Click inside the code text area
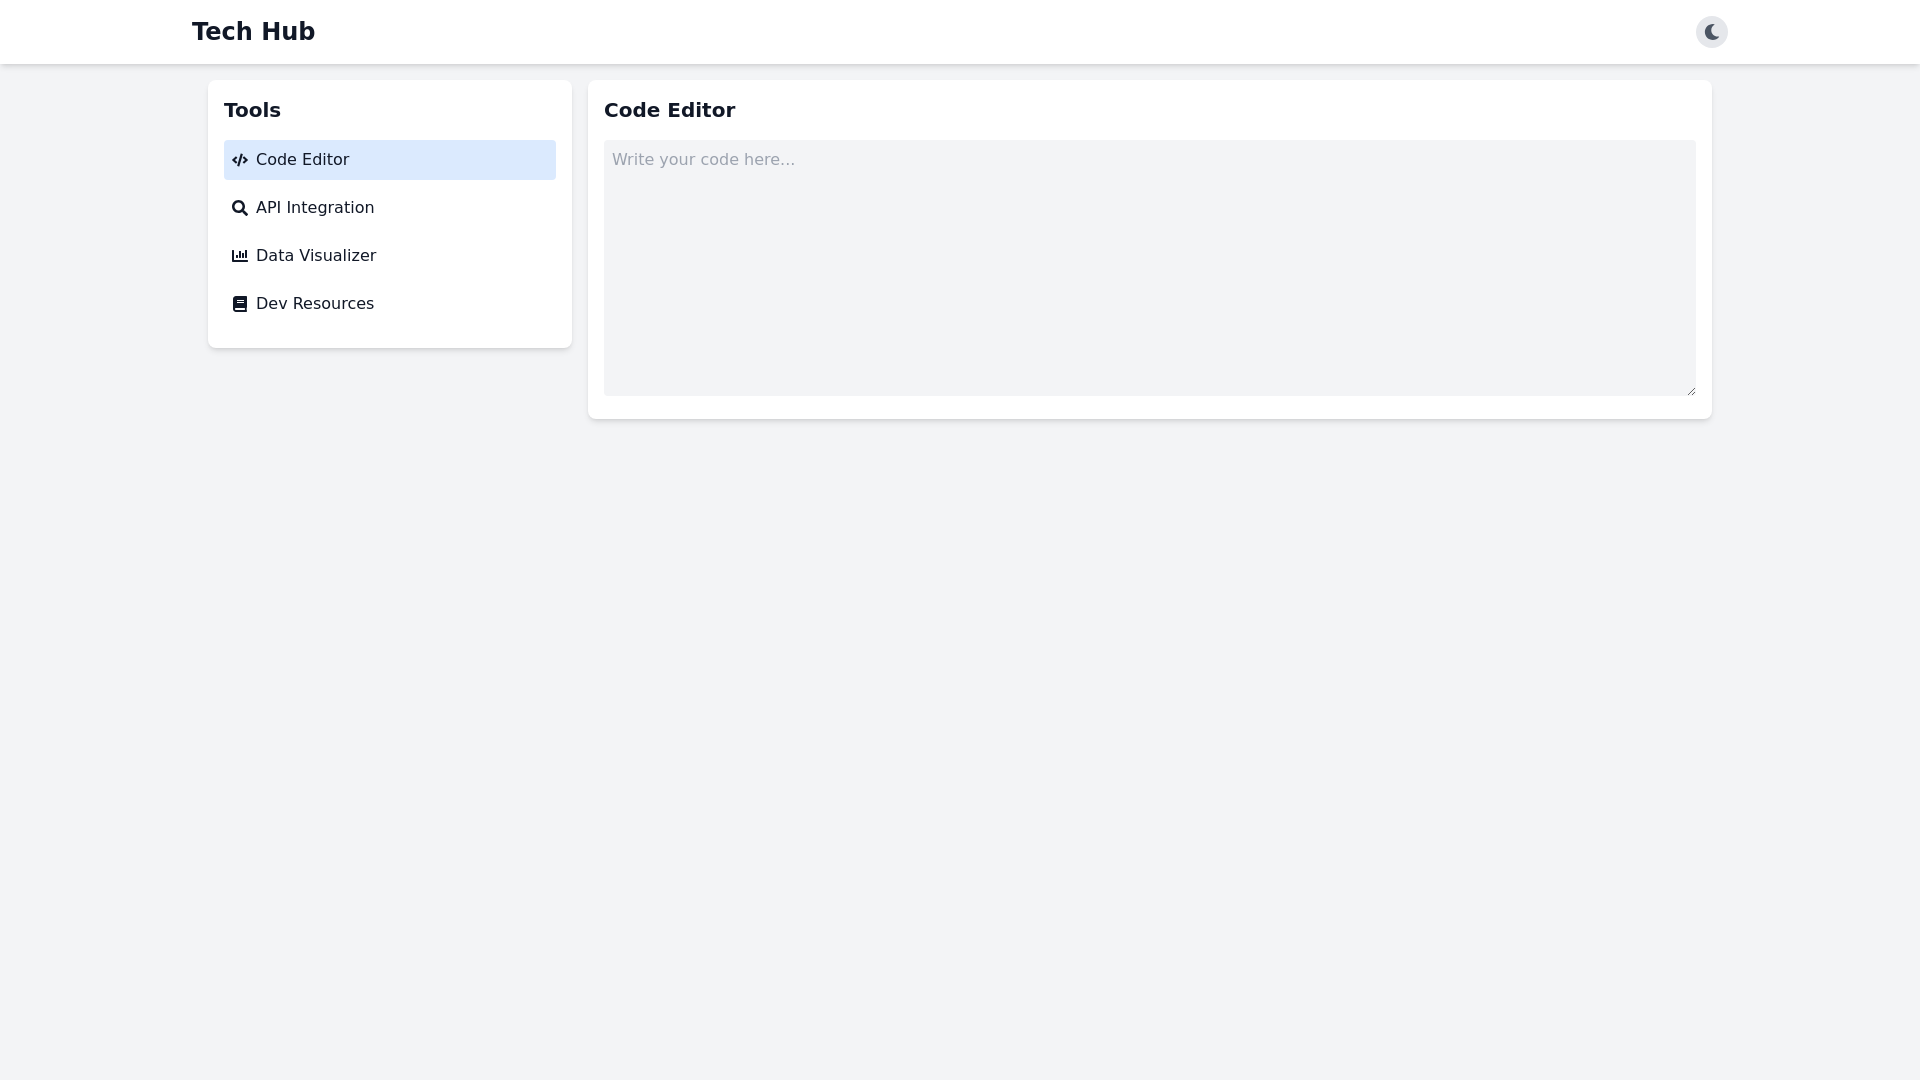1920x1080 pixels. coord(1148,265)
